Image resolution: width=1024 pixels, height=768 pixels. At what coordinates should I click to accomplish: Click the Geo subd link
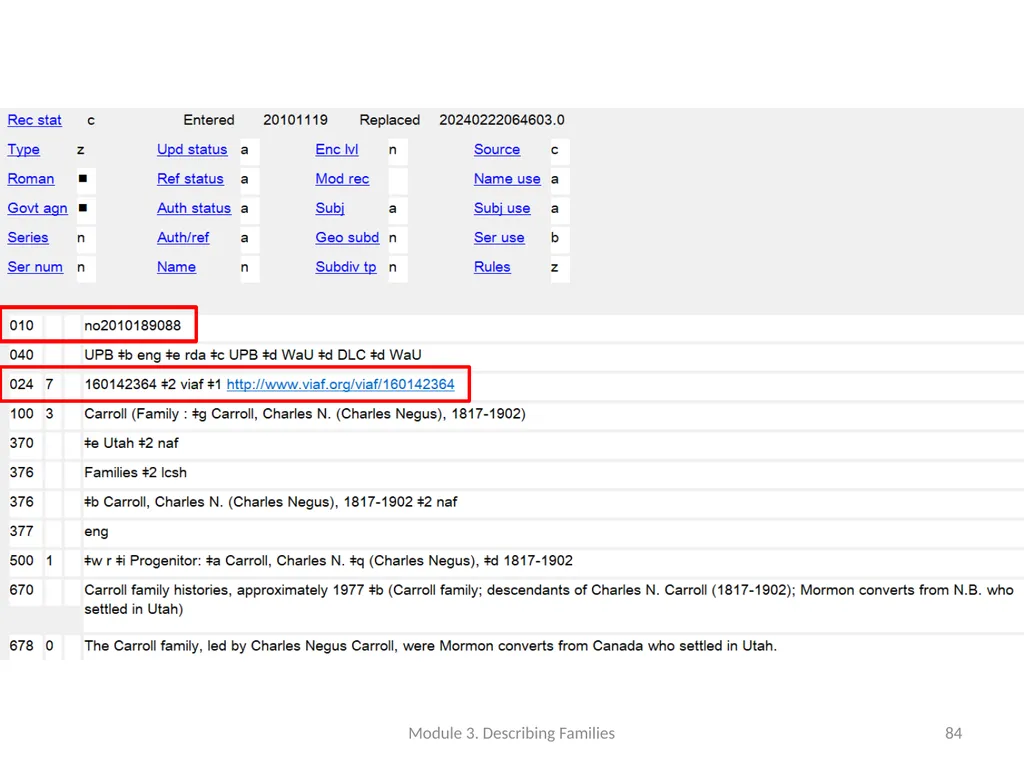pos(347,238)
